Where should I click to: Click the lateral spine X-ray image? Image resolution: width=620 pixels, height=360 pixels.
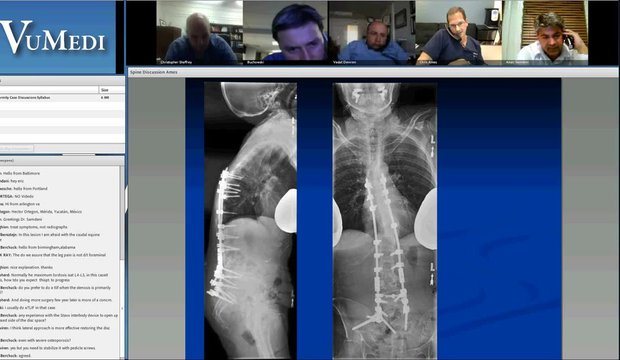pos(250,220)
